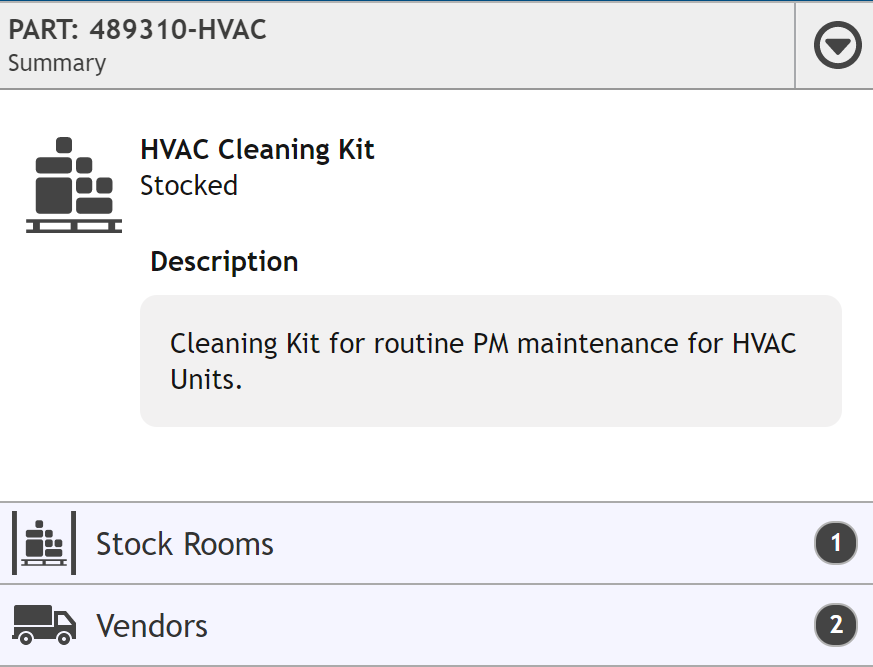Viewport: 873px width, 667px height.
Task: Click the Stock Rooms count badge showing 1
Action: (x=836, y=543)
